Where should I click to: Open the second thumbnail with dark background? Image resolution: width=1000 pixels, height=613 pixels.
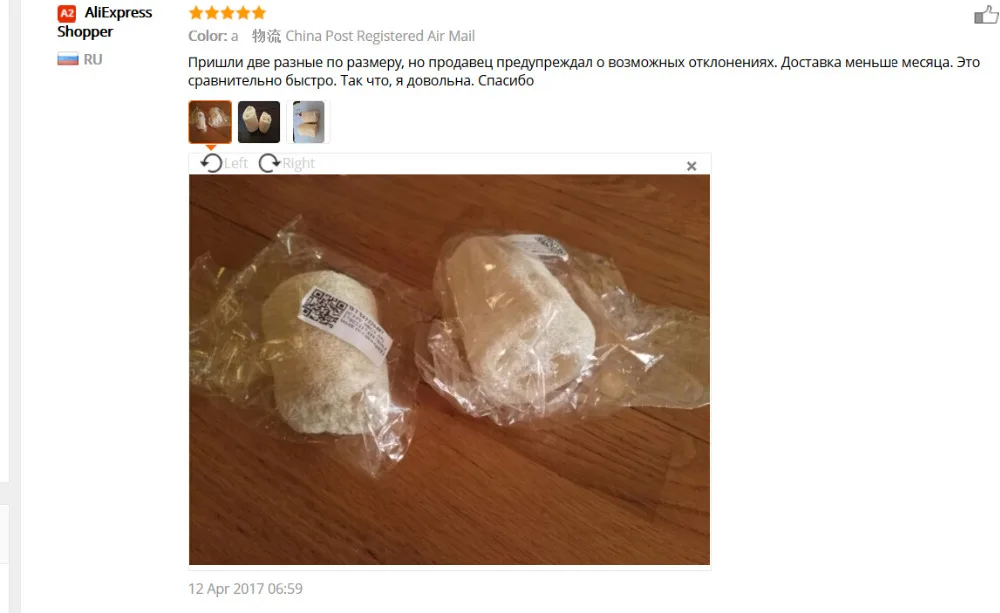(x=259, y=122)
